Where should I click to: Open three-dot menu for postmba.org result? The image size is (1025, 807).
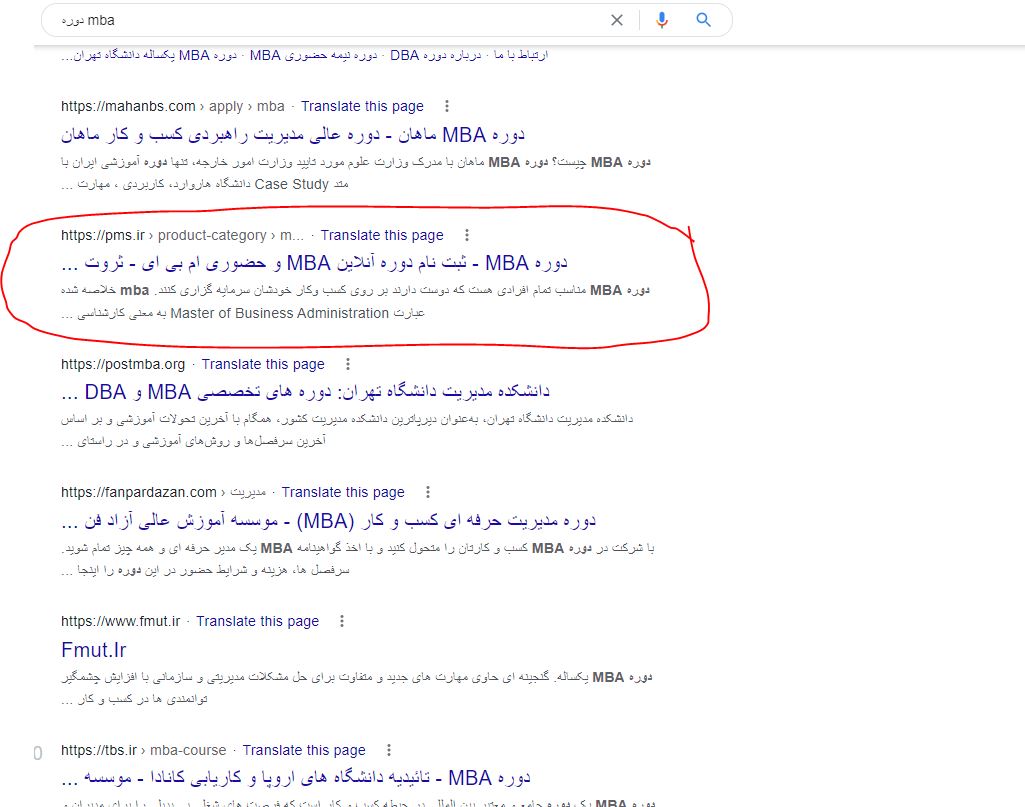click(x=348, y=364)
